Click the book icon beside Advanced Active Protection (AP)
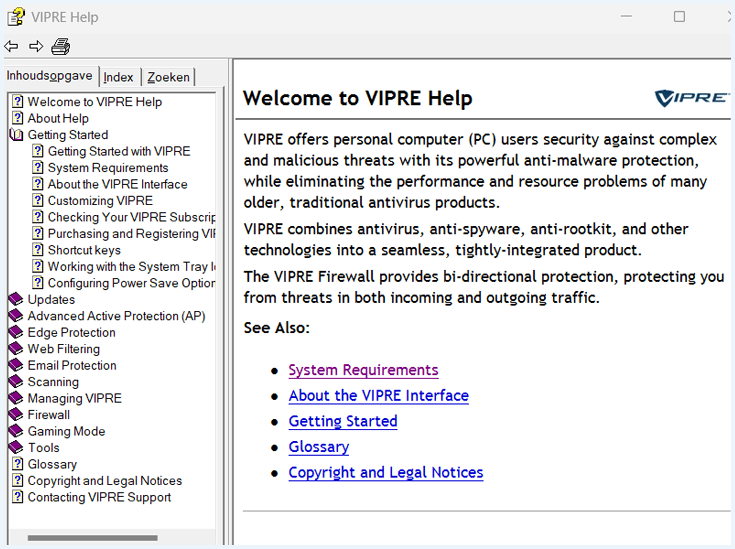The width and height of the screenshot is (735, 549). tap(16, 316)
